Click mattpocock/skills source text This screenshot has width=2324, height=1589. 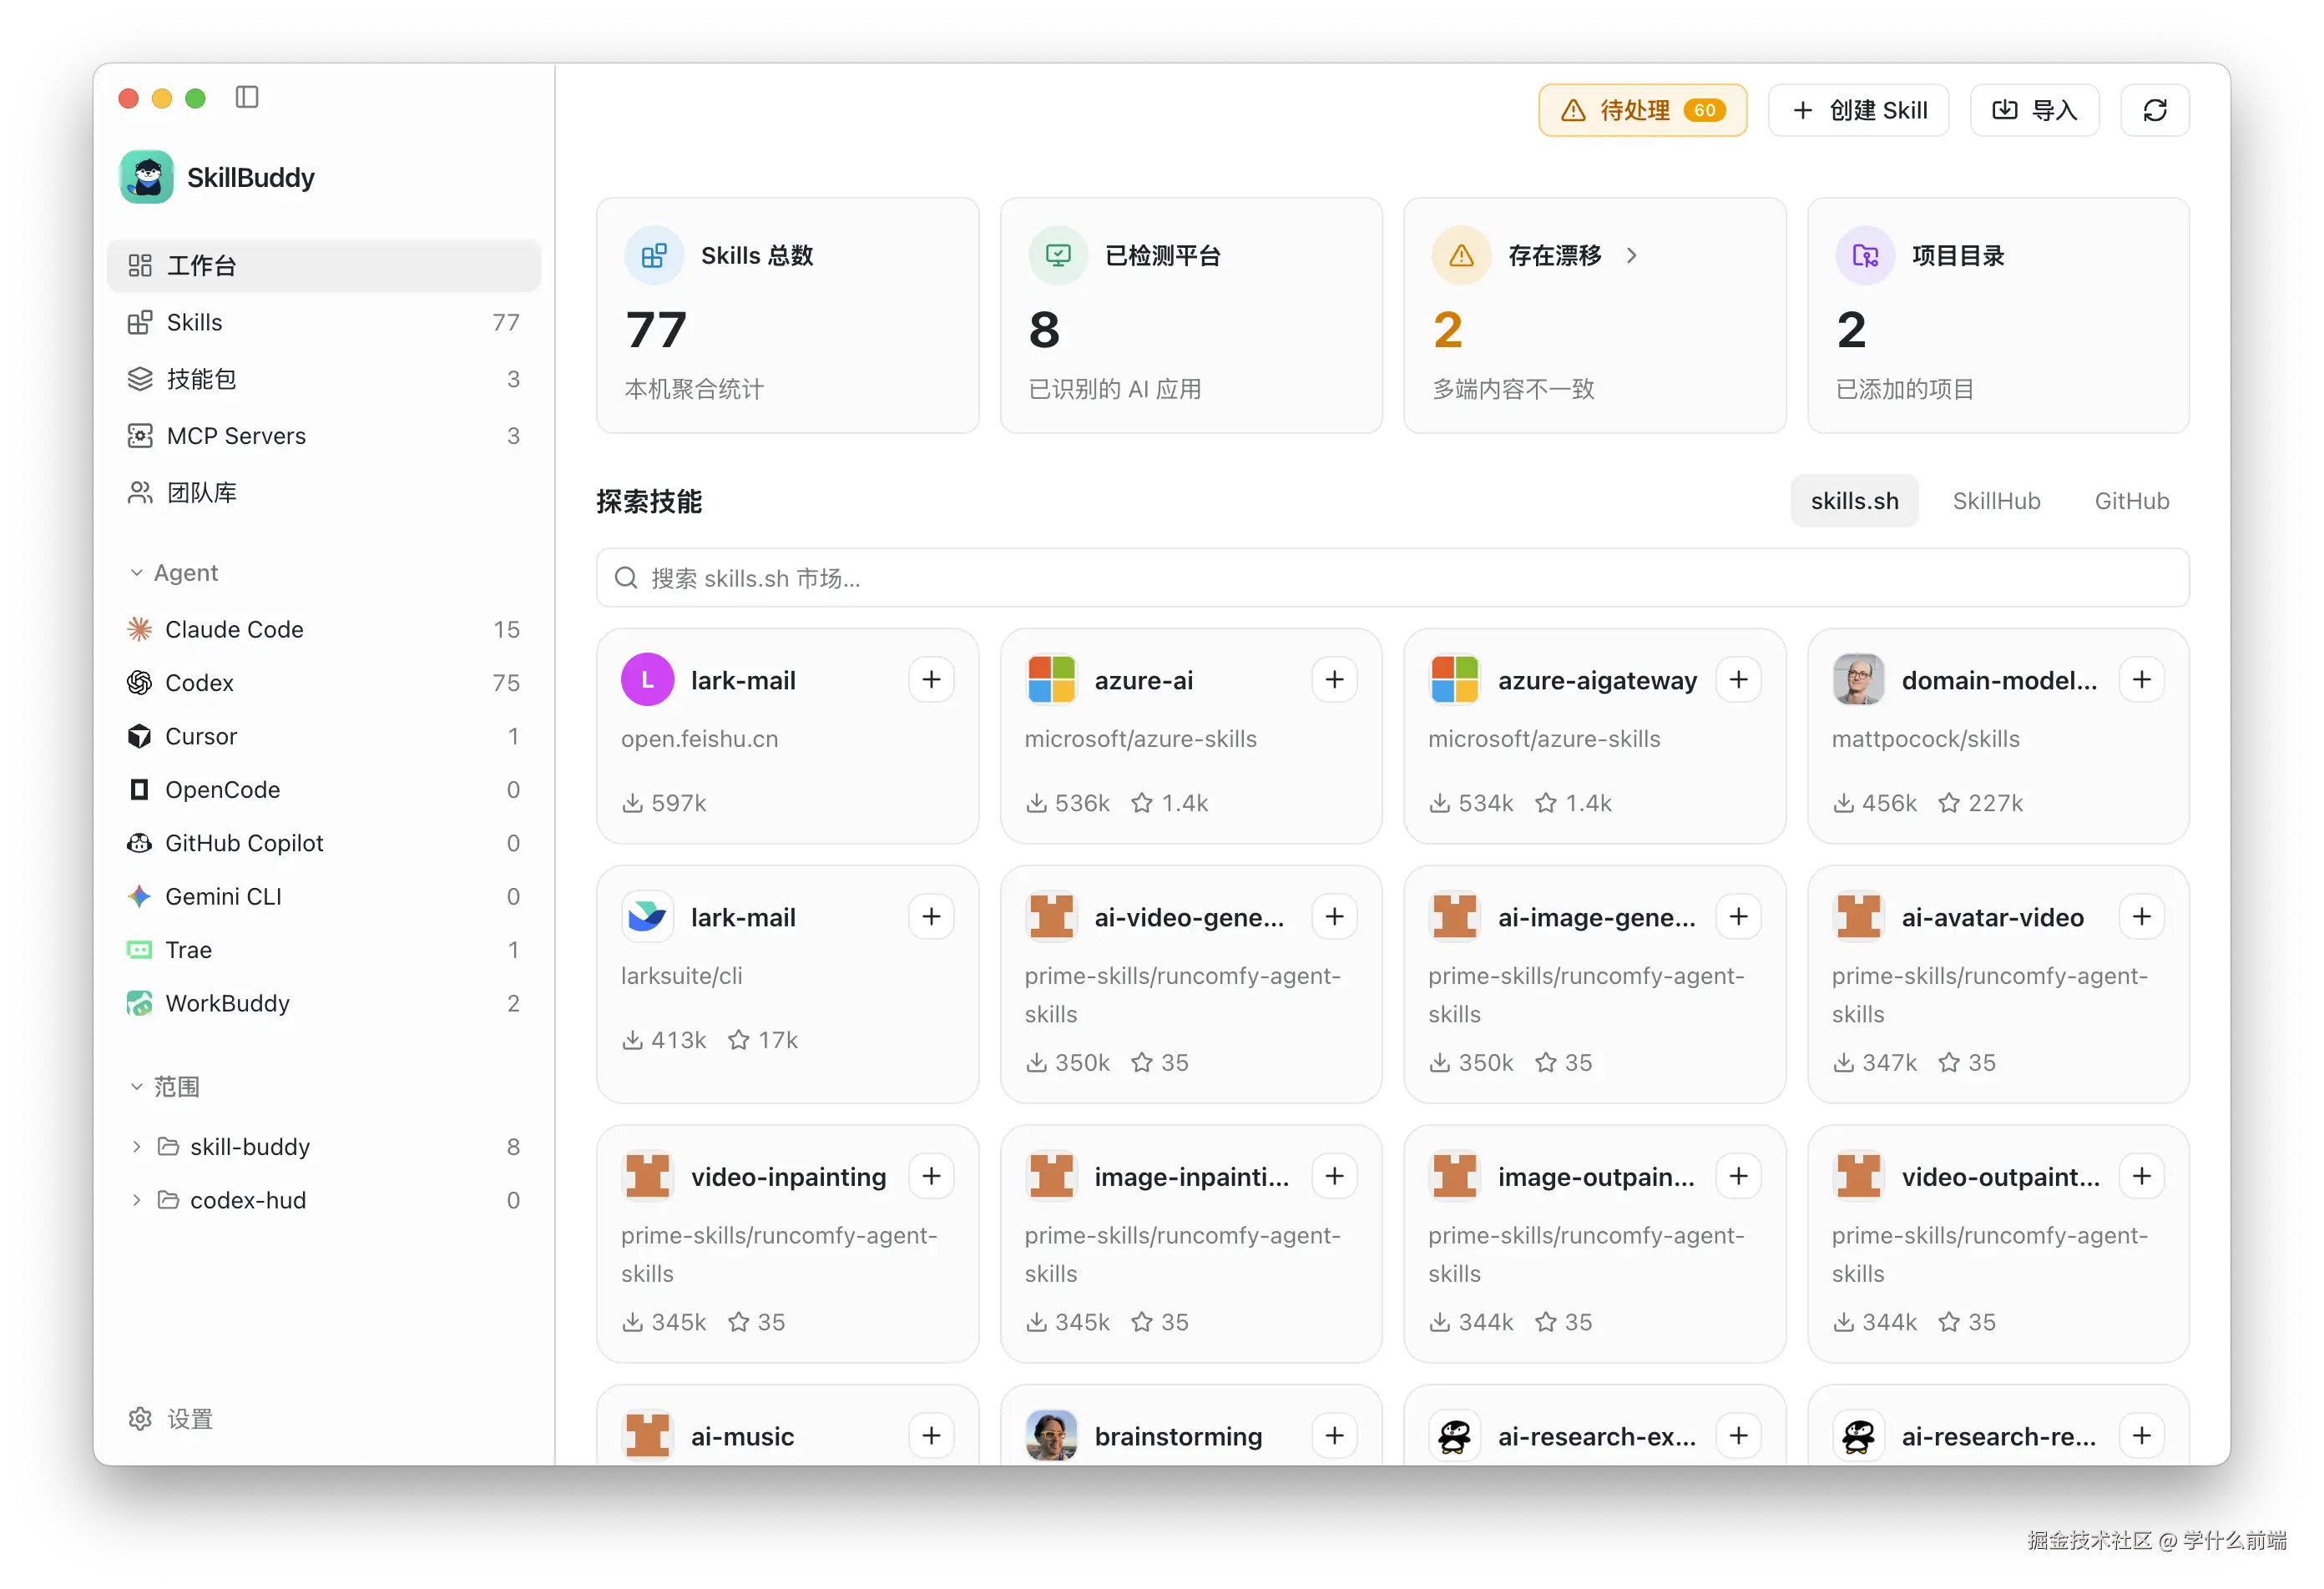(1925, 739)
